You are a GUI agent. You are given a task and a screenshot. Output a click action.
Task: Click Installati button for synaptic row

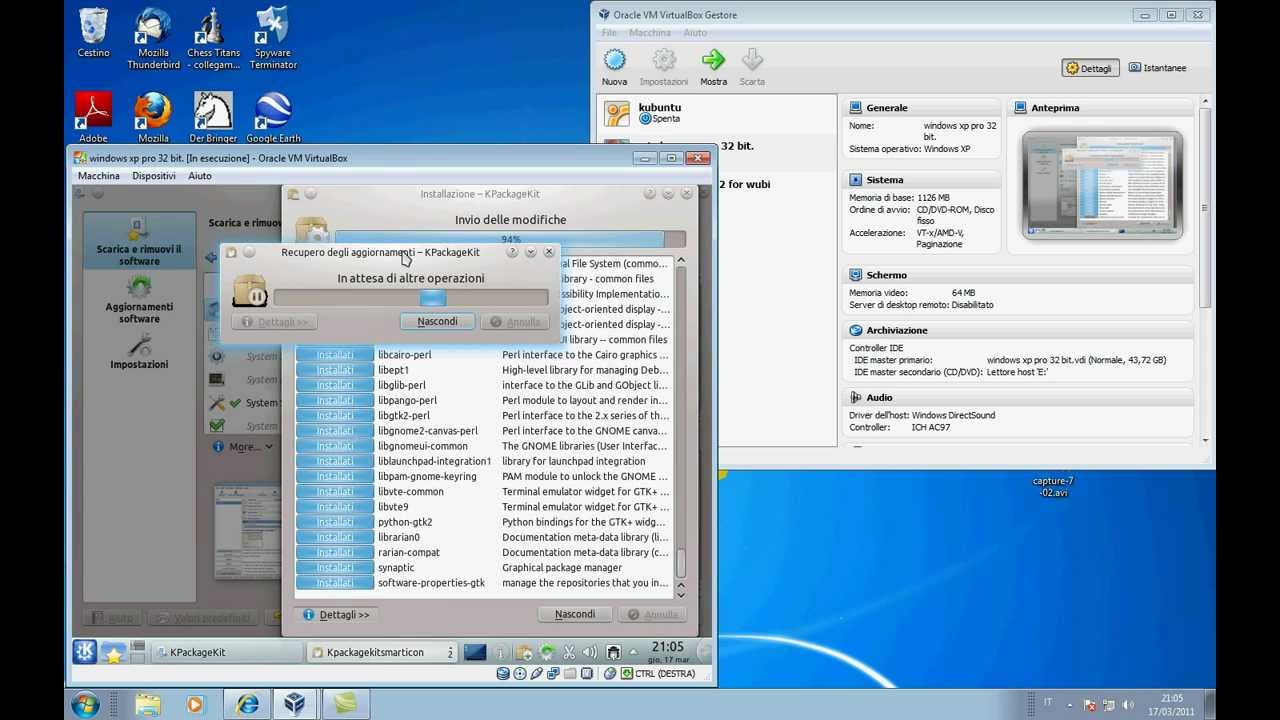point(335,568)
